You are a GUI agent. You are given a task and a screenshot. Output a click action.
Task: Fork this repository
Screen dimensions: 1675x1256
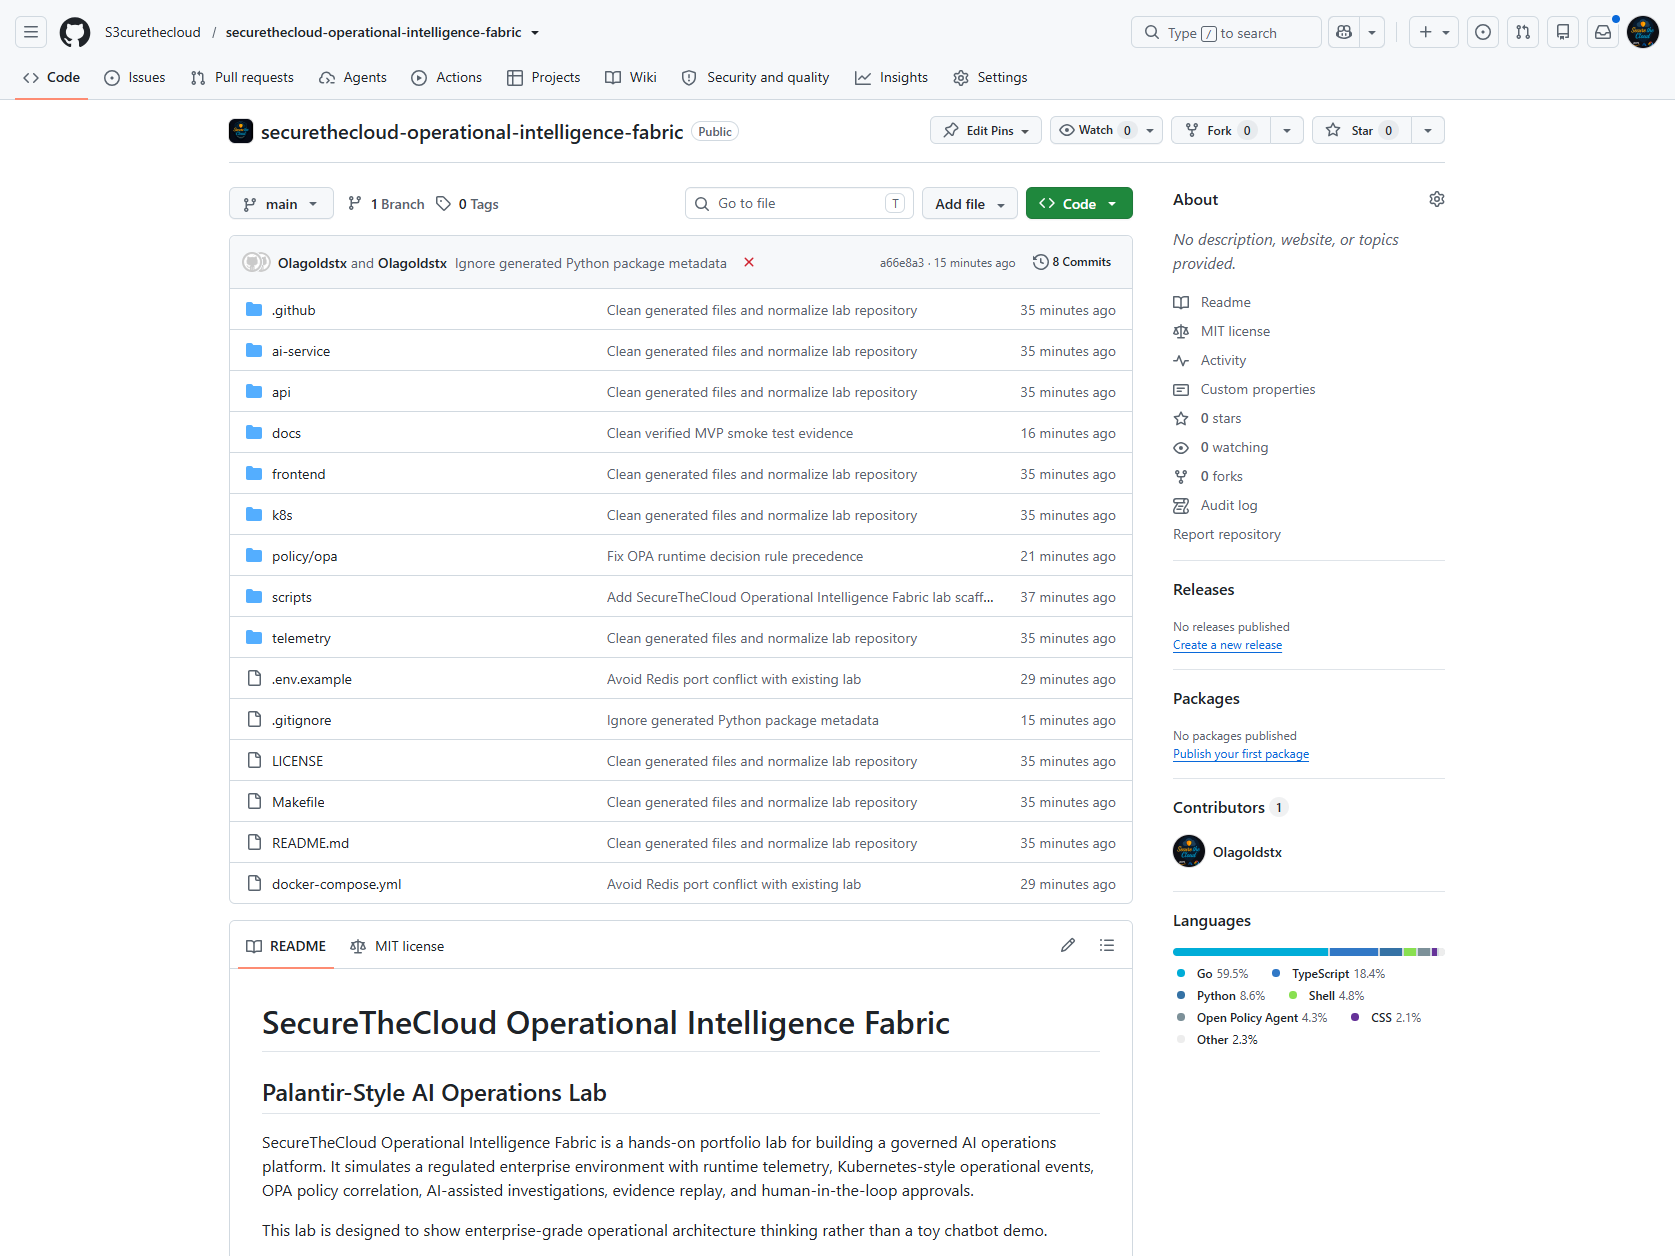[x=1221, y=130]
